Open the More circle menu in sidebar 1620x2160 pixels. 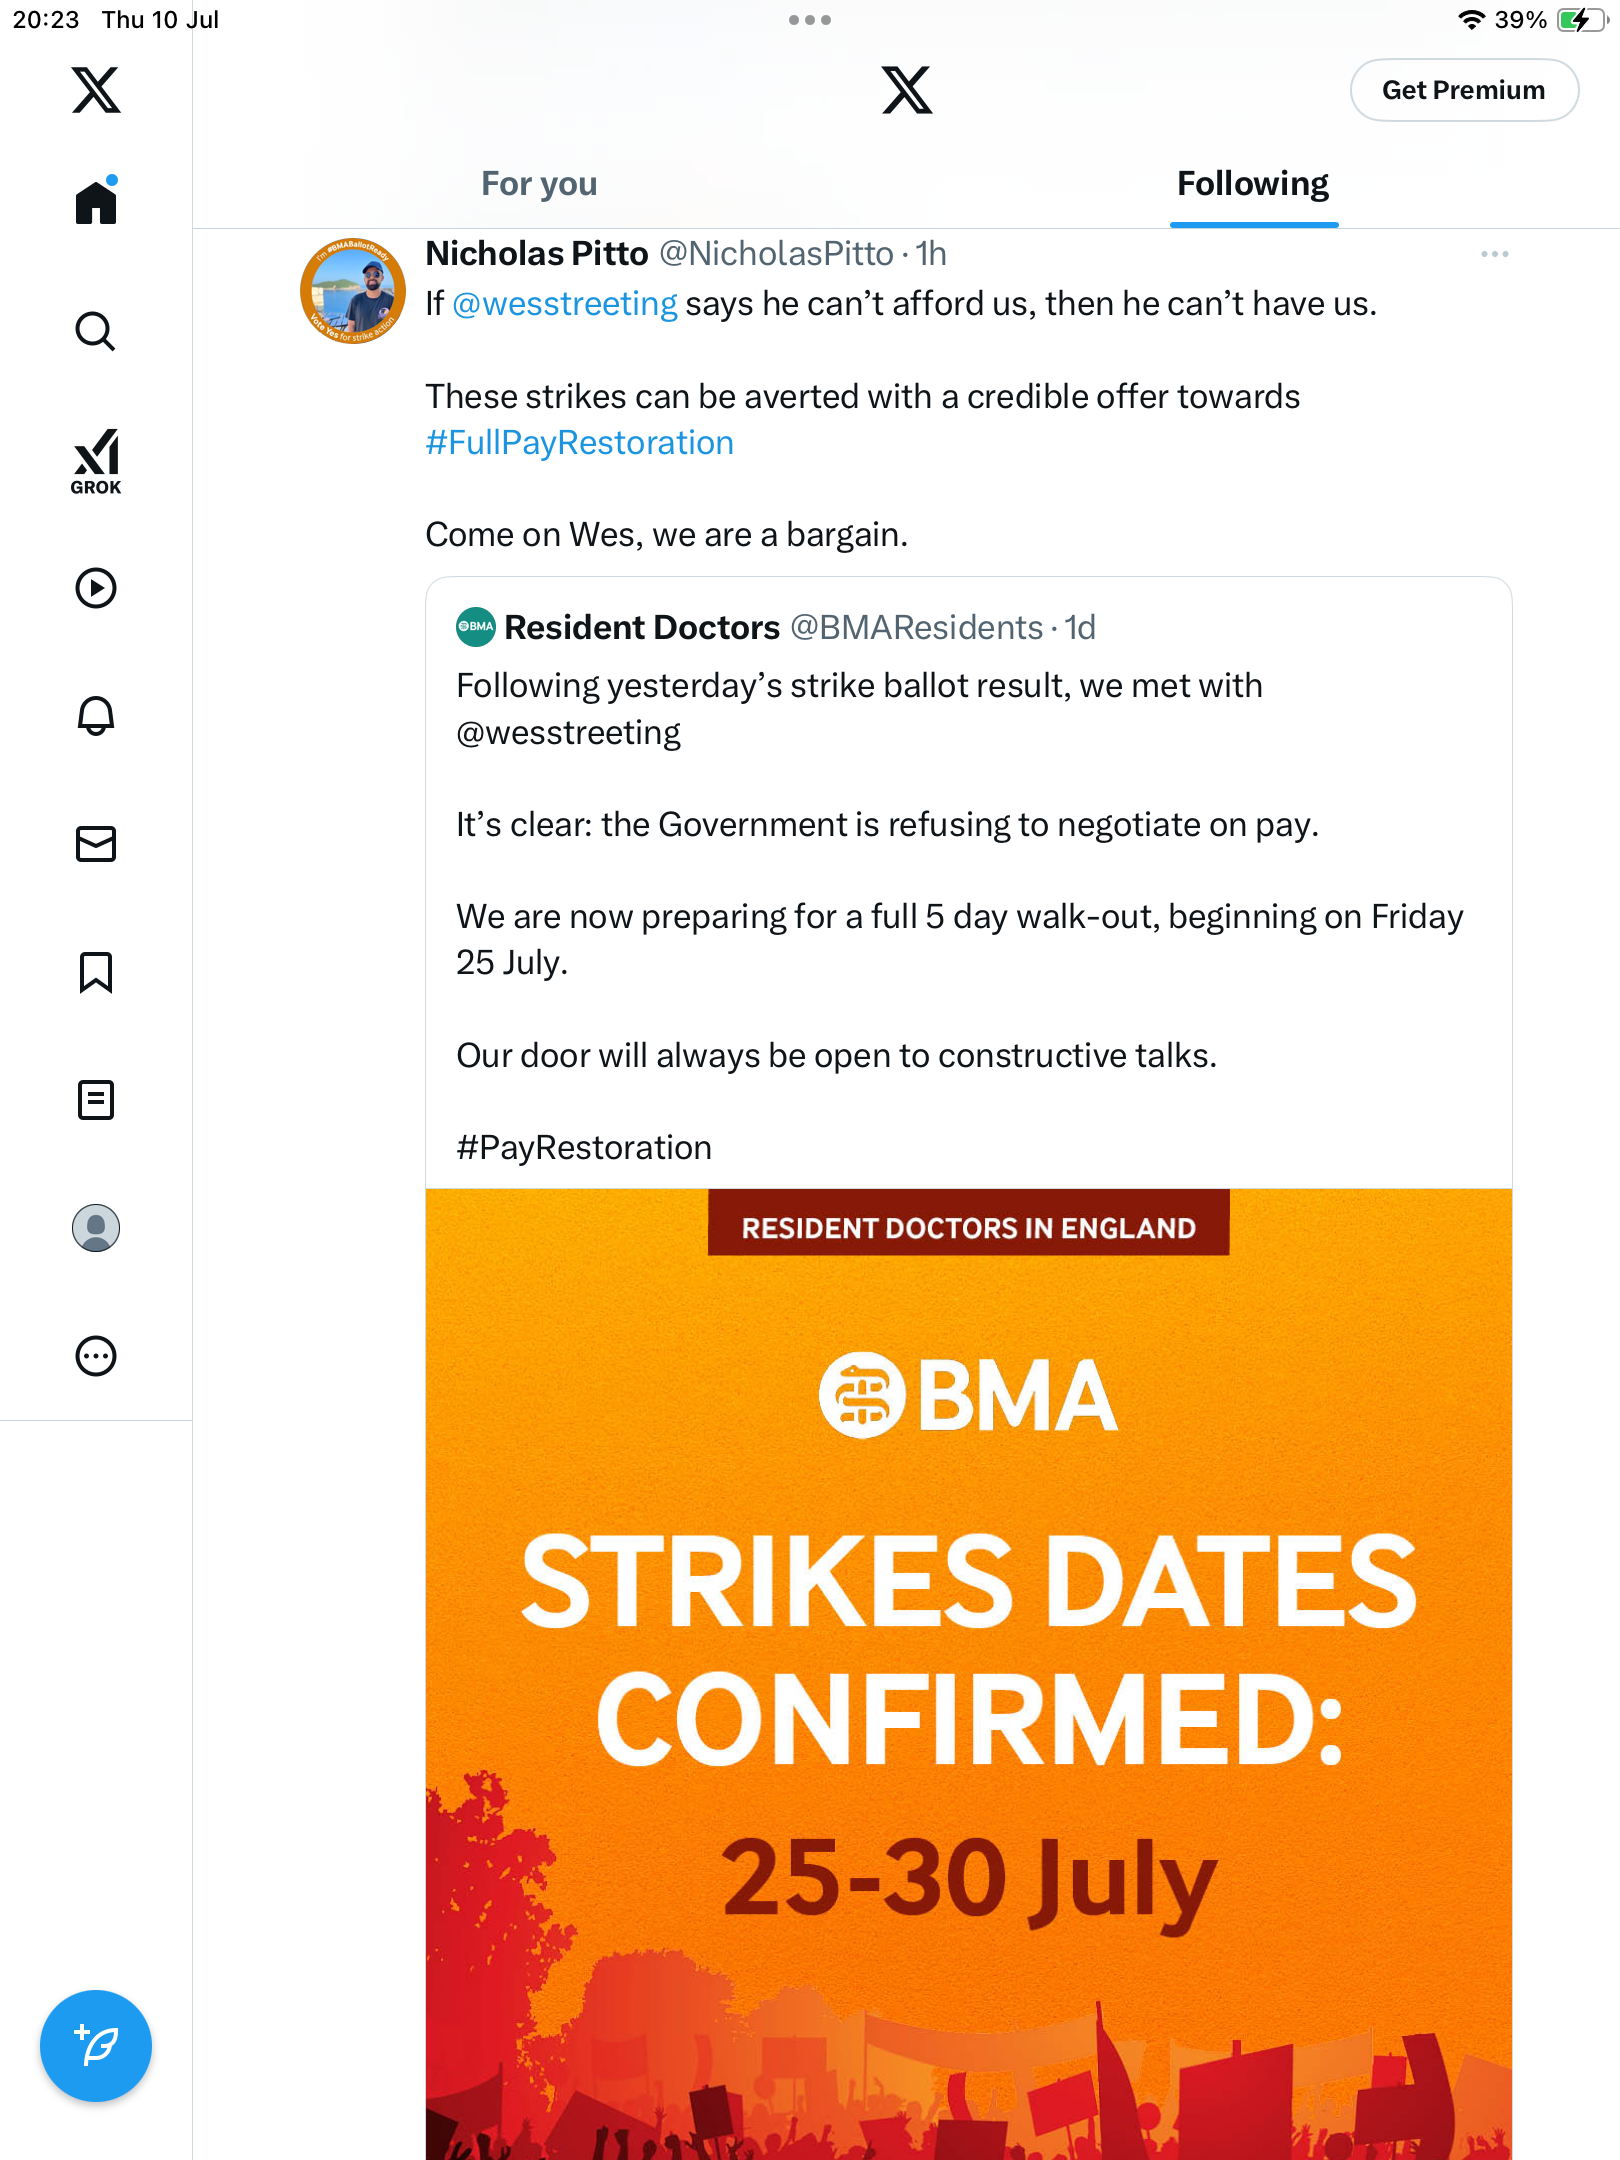[x=96, y=1356]
